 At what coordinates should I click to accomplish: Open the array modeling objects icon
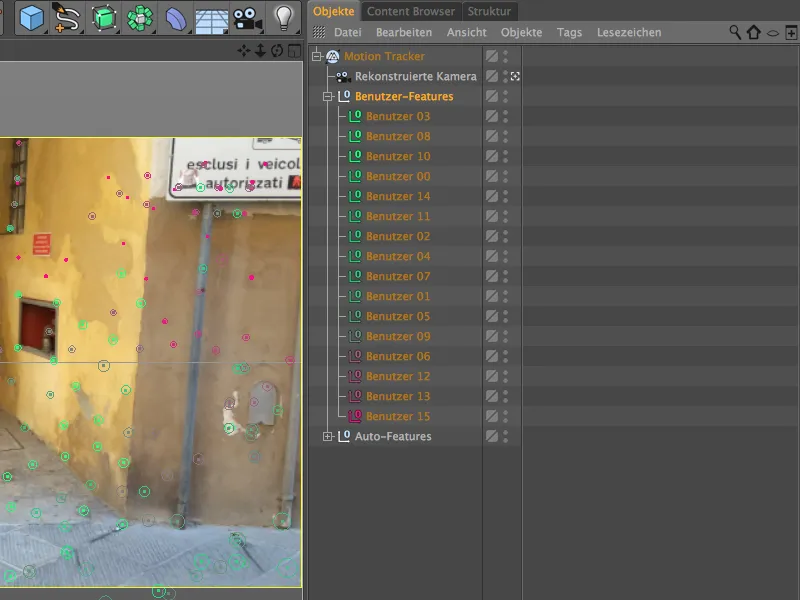[140, 18]
